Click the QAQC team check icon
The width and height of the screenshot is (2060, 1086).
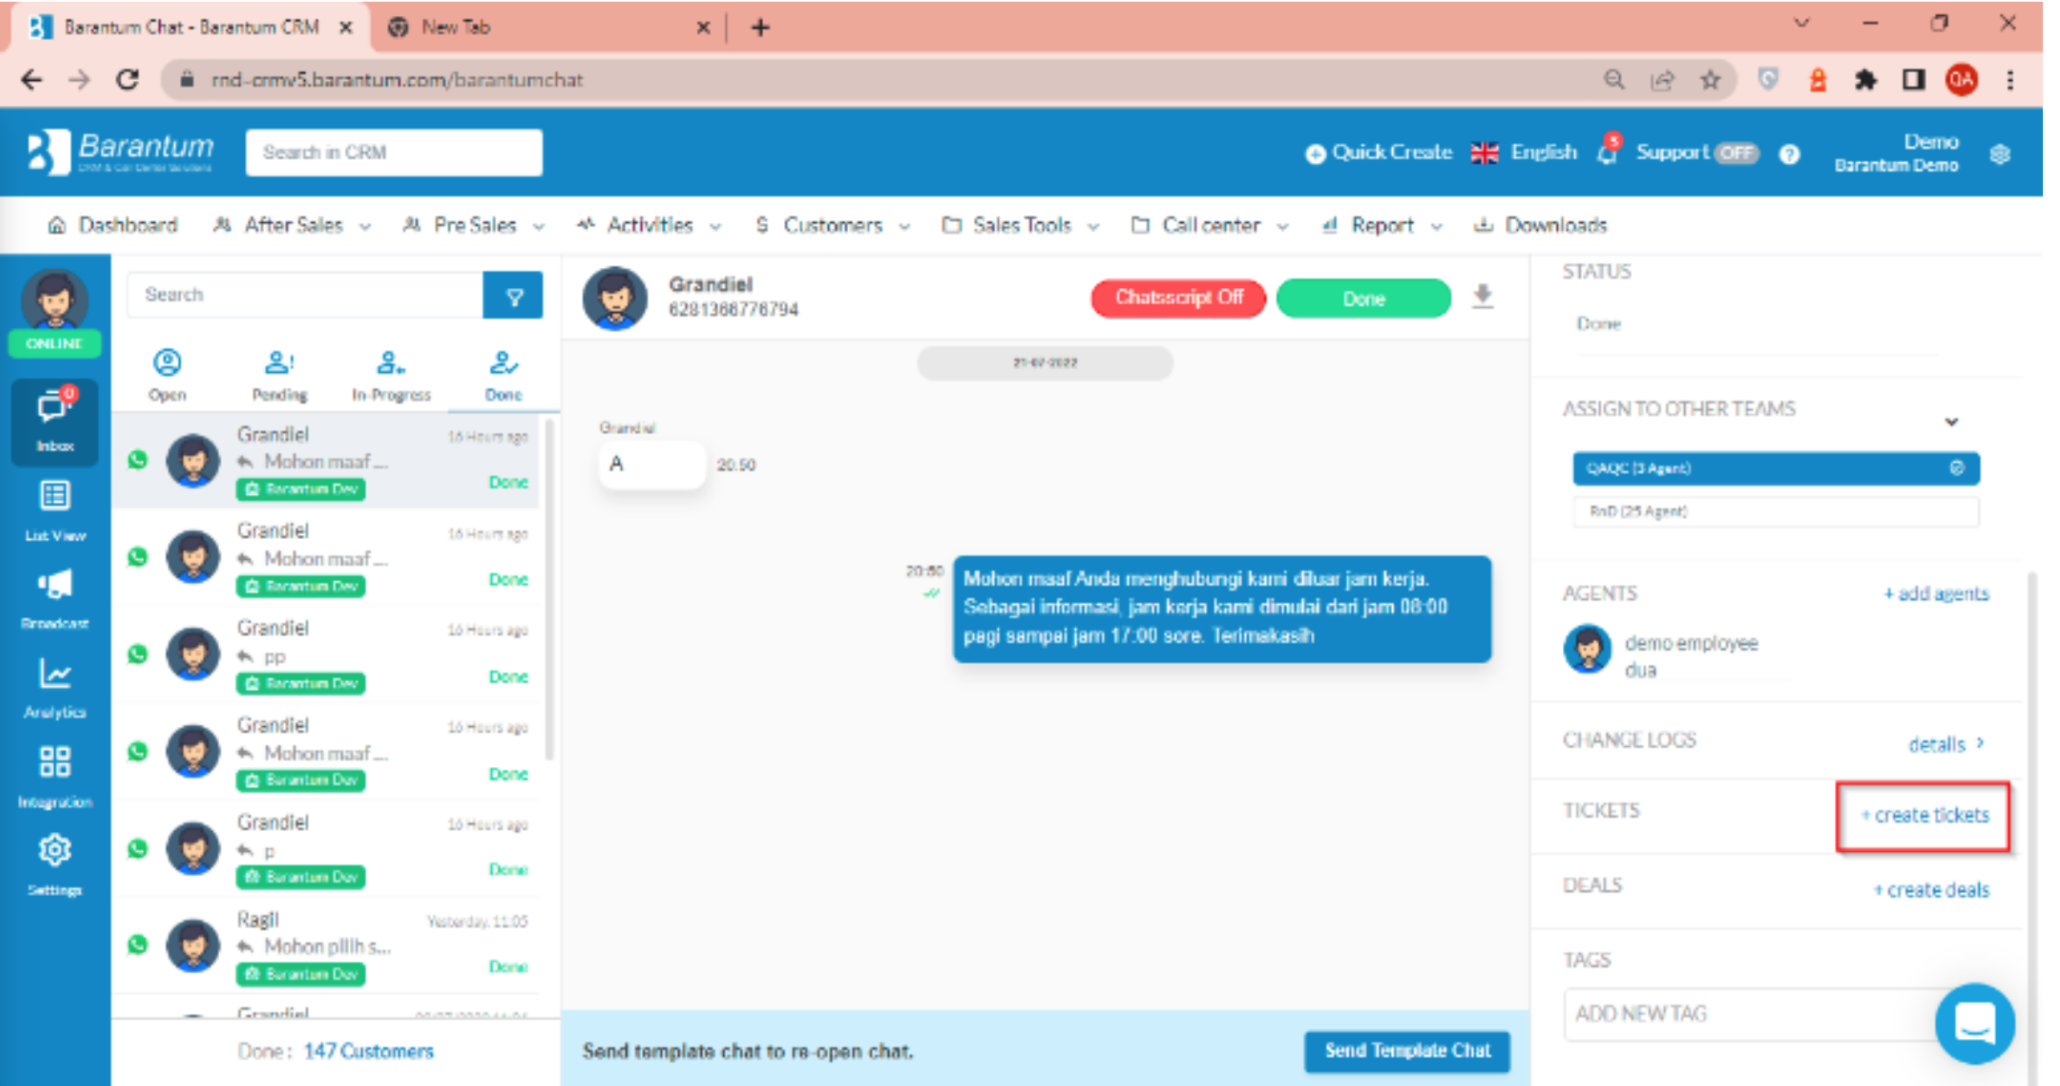1956,468
